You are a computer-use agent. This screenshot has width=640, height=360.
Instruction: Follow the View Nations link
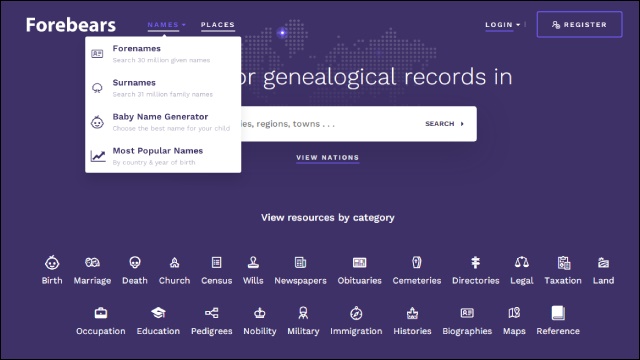tap(328, 158)
